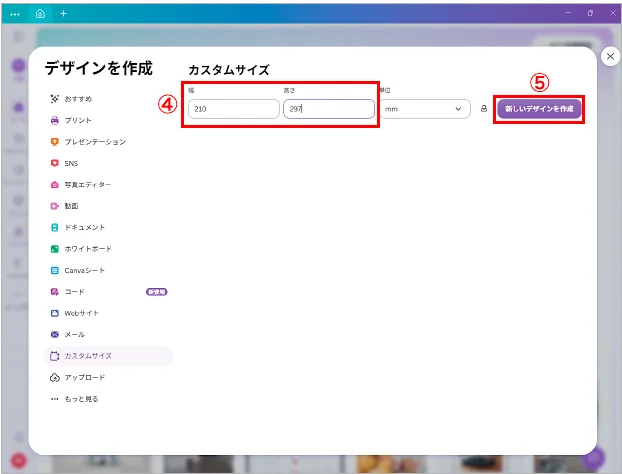Image resolution: width=622 pixels, height=474 pixels.
Task: Click the ホワイトボード green icon
Action: 55,249
